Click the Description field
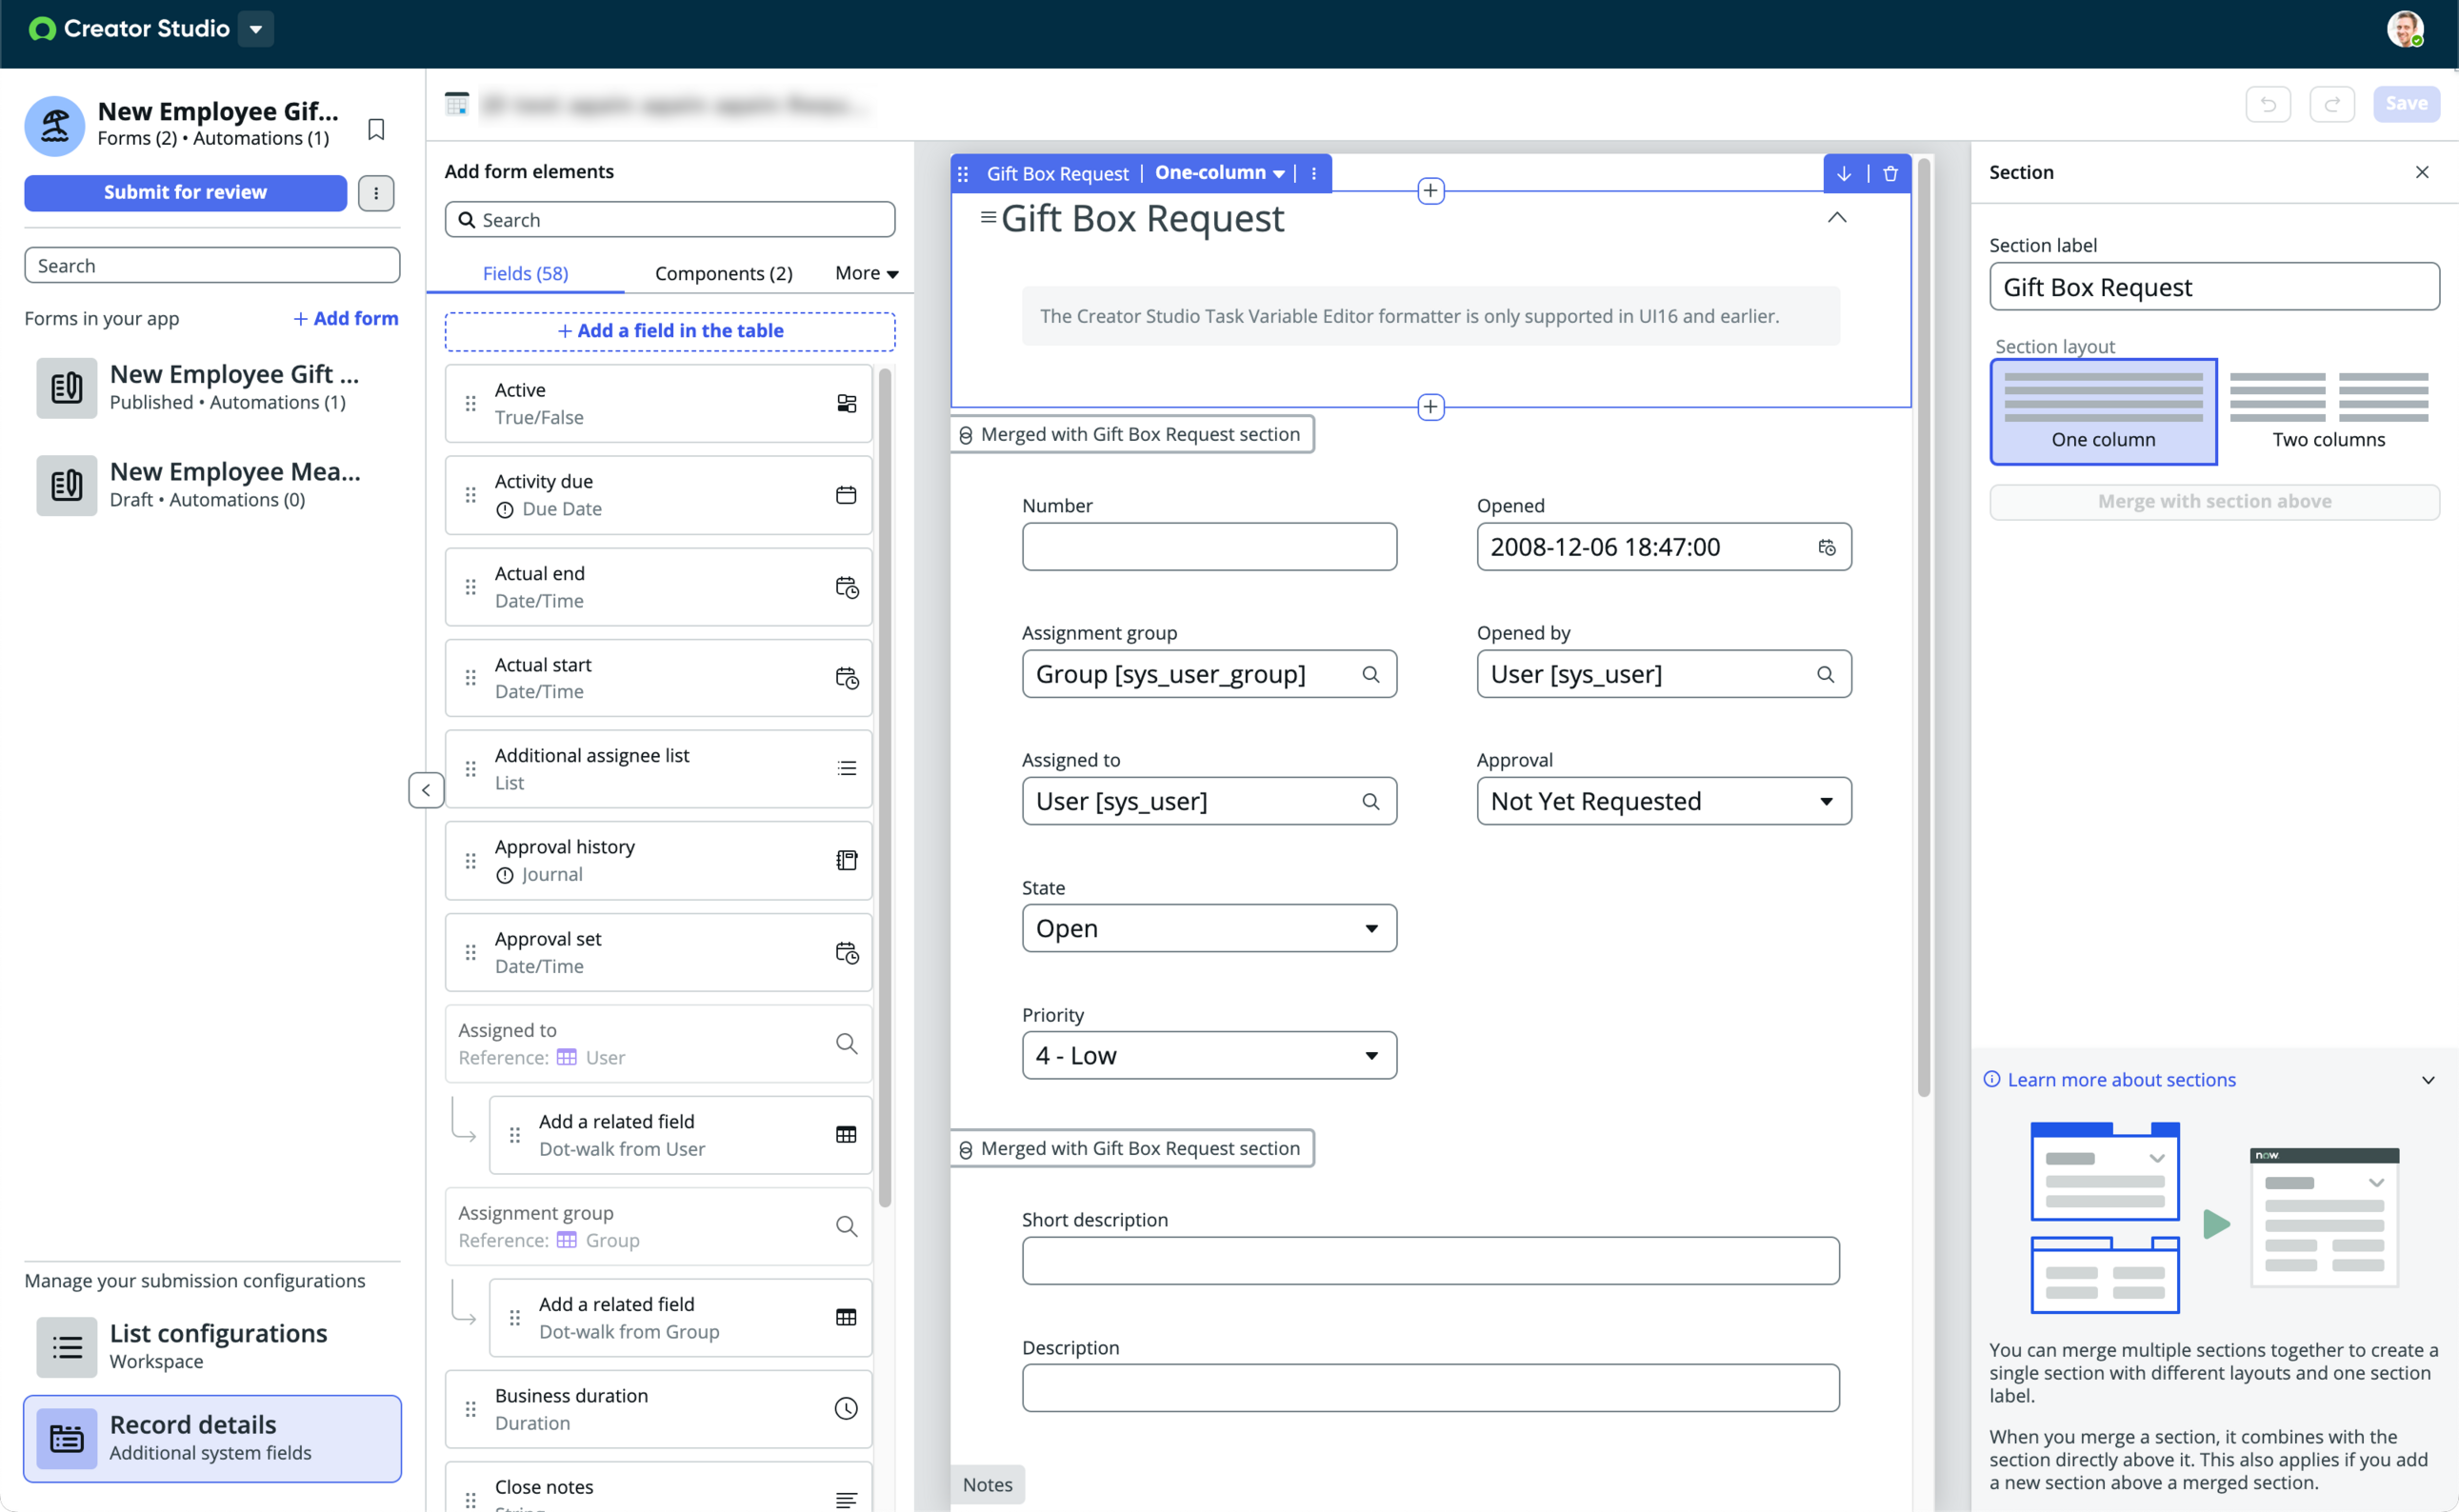2459x1512 pixels. 1430,1388
